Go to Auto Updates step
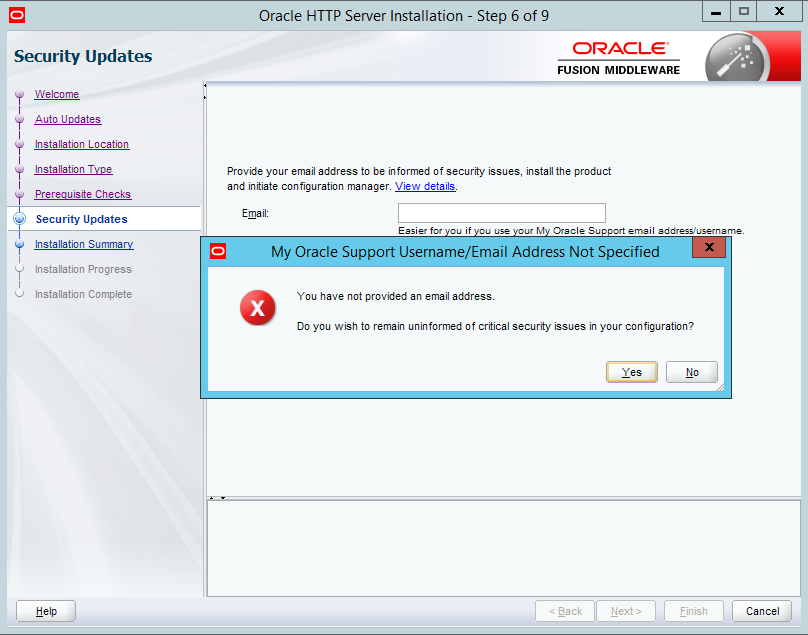This screenshot has height=635, width=808. pos(68,119)
